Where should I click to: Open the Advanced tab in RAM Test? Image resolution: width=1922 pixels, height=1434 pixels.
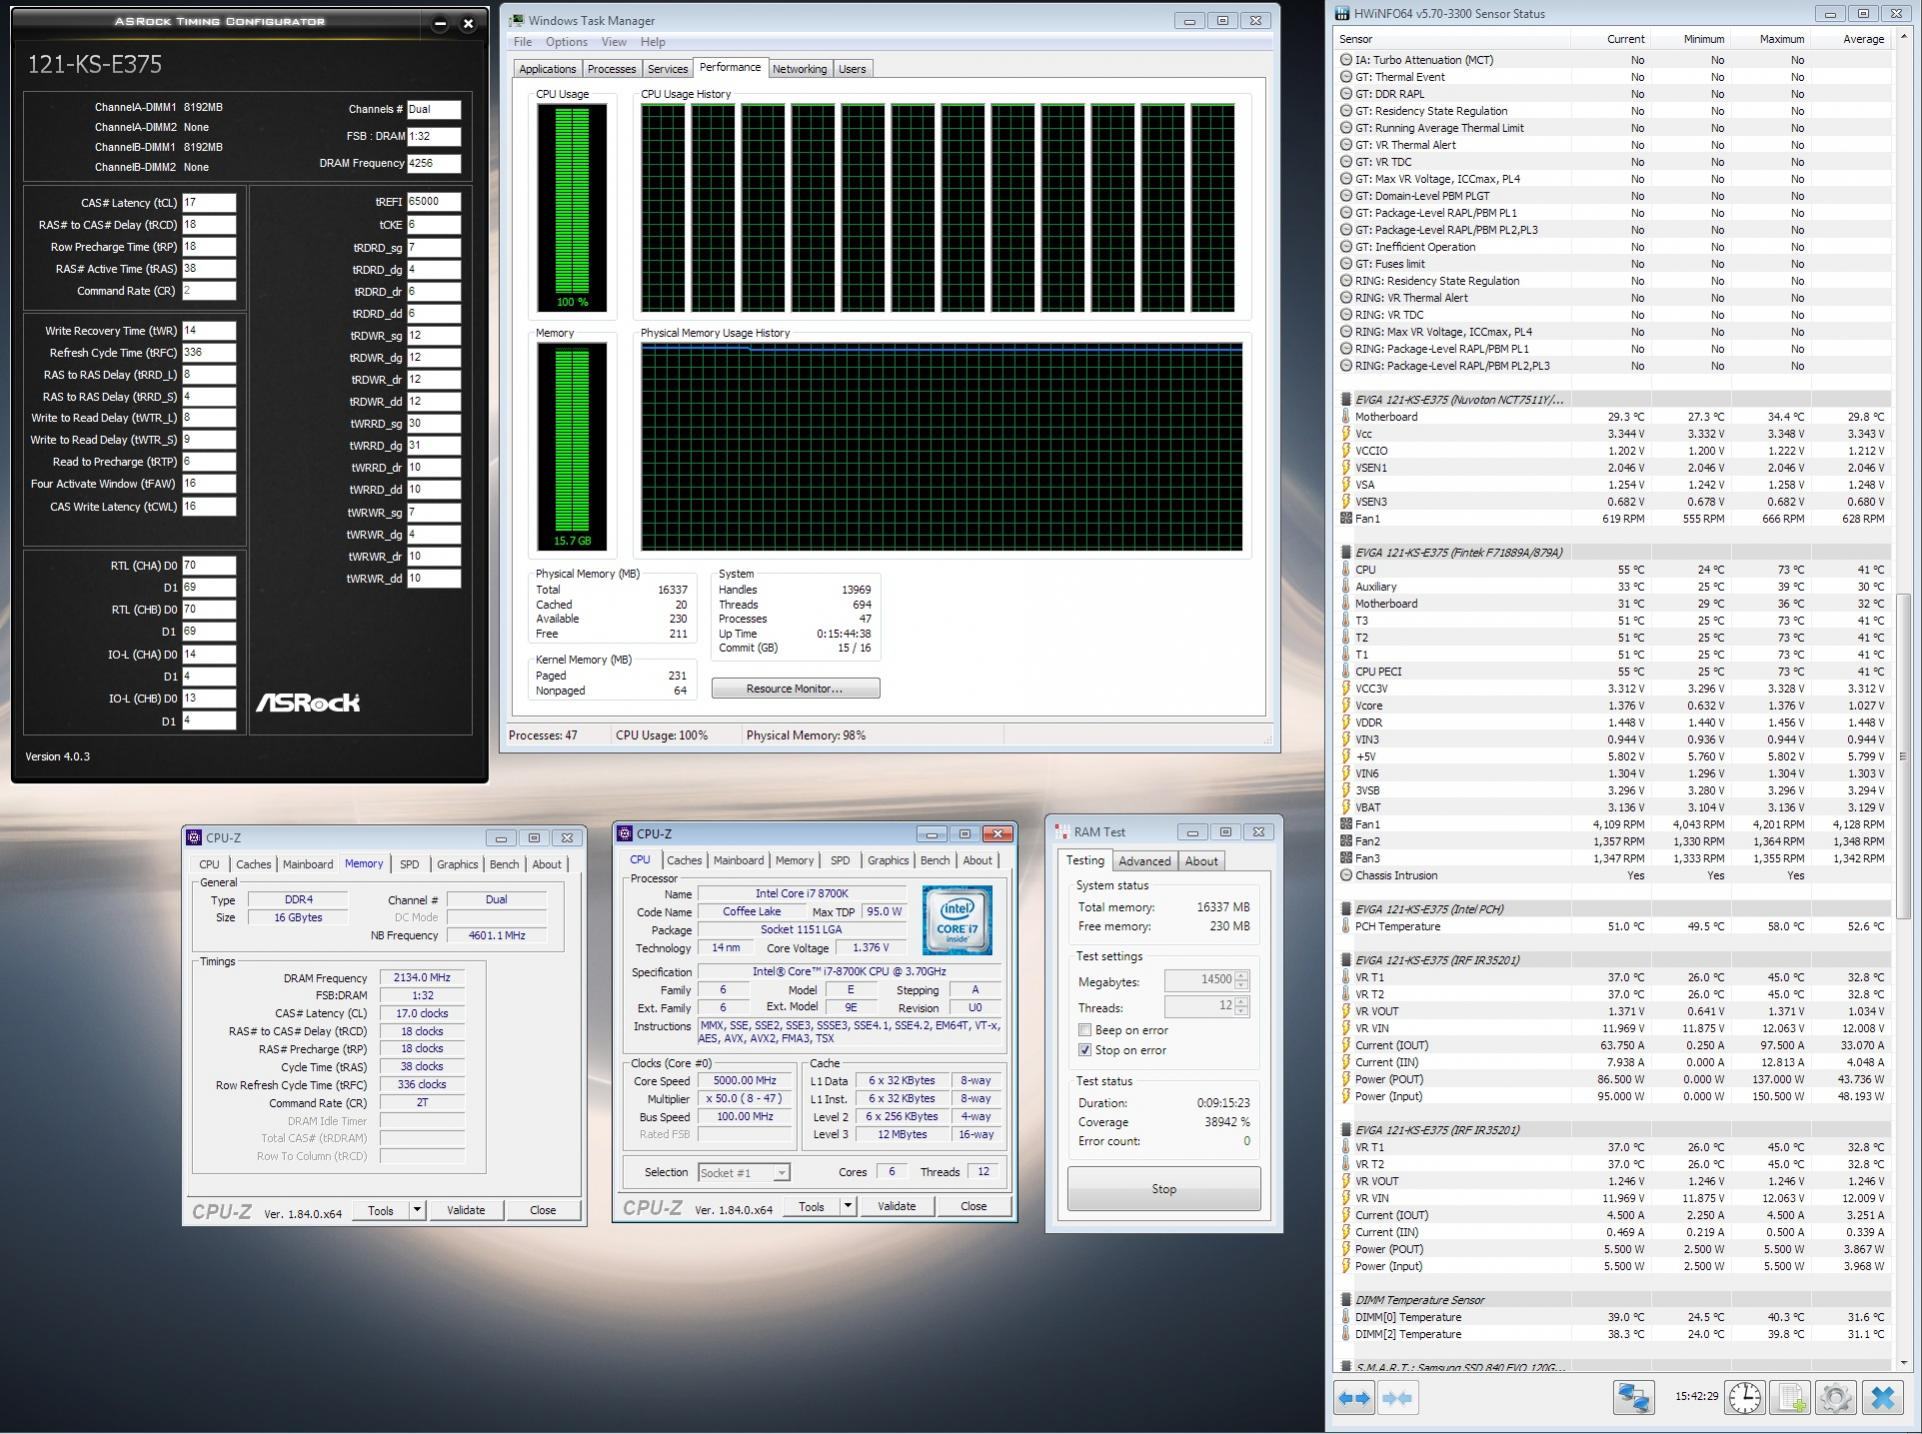[x=1144, y=862]
